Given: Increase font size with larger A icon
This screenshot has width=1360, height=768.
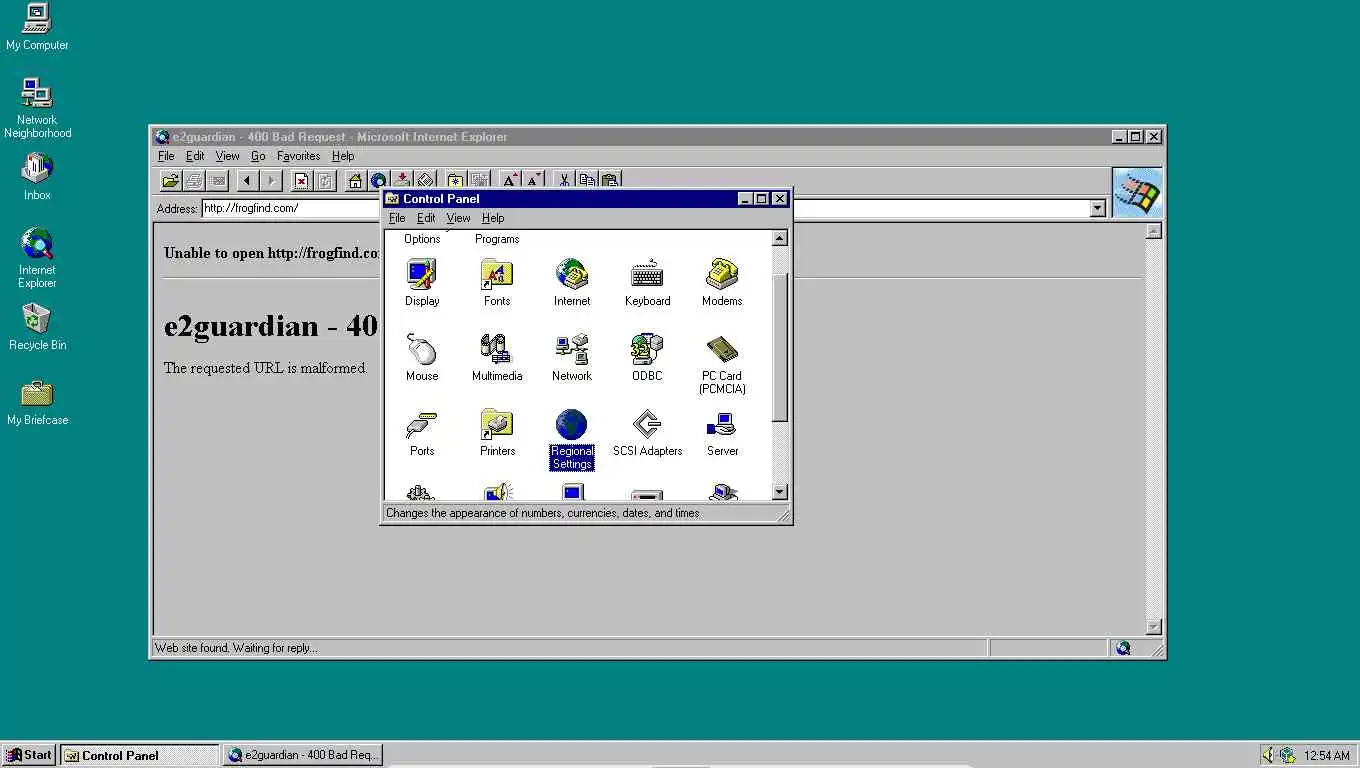Looking at the screenshot, I should coord(510,181).
